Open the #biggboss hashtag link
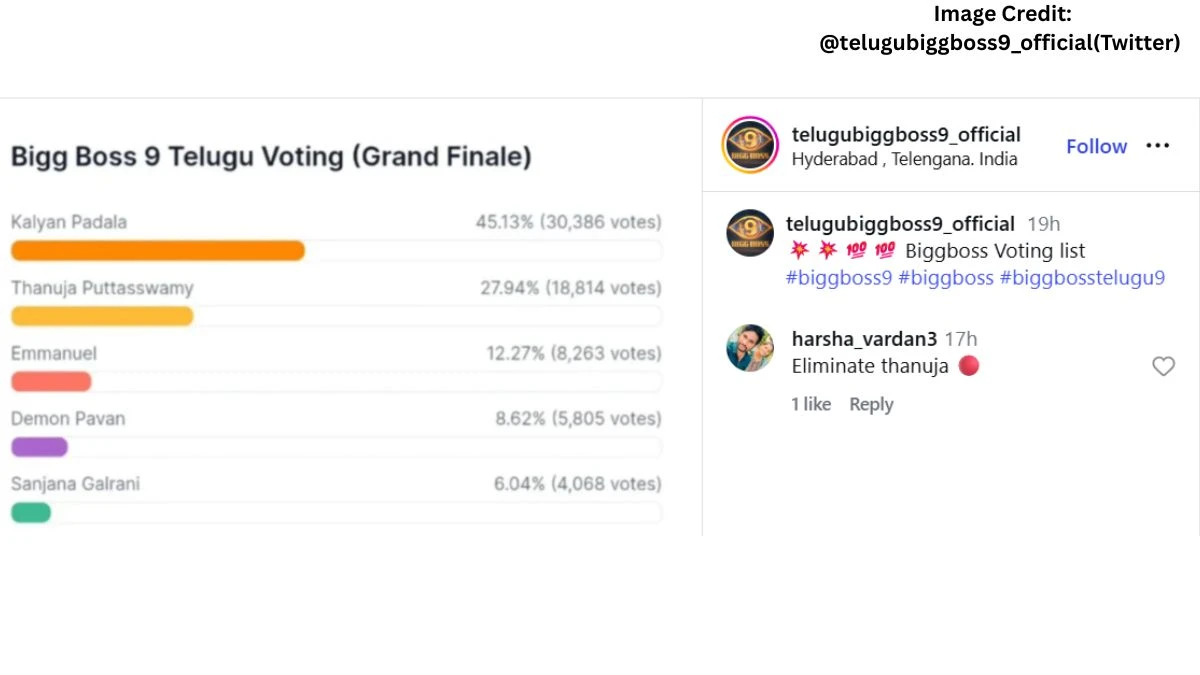Screen dimensions: 1200x675 point(945,277)
